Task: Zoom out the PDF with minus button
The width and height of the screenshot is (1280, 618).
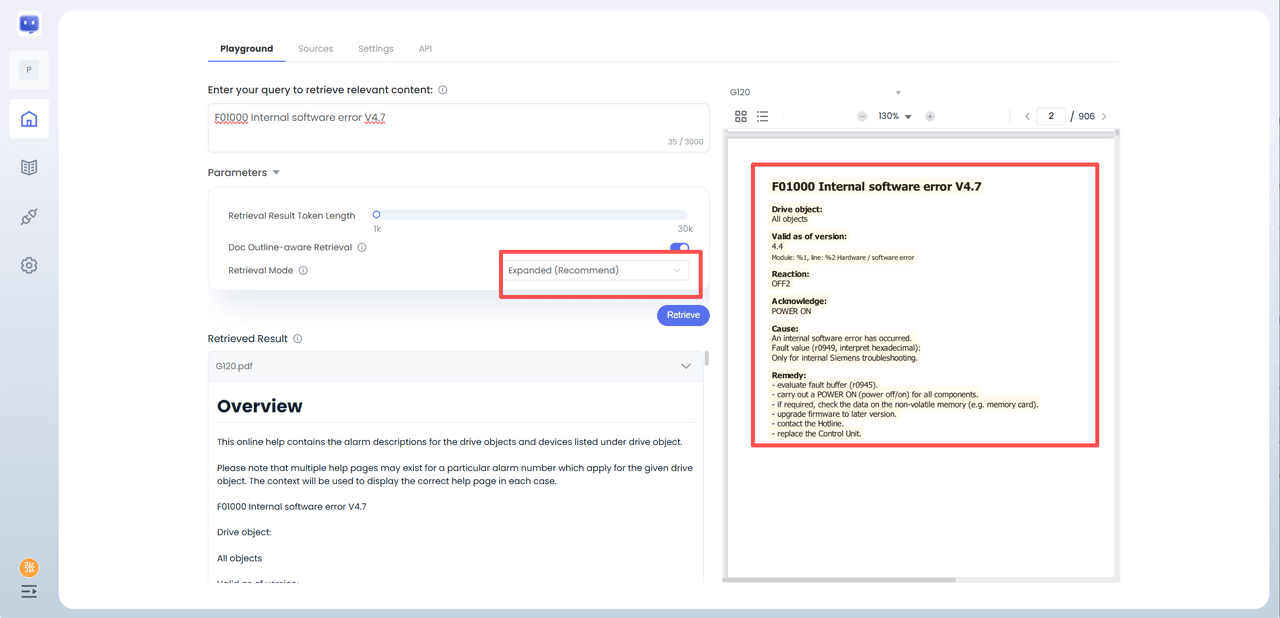Action: (862, 117)
